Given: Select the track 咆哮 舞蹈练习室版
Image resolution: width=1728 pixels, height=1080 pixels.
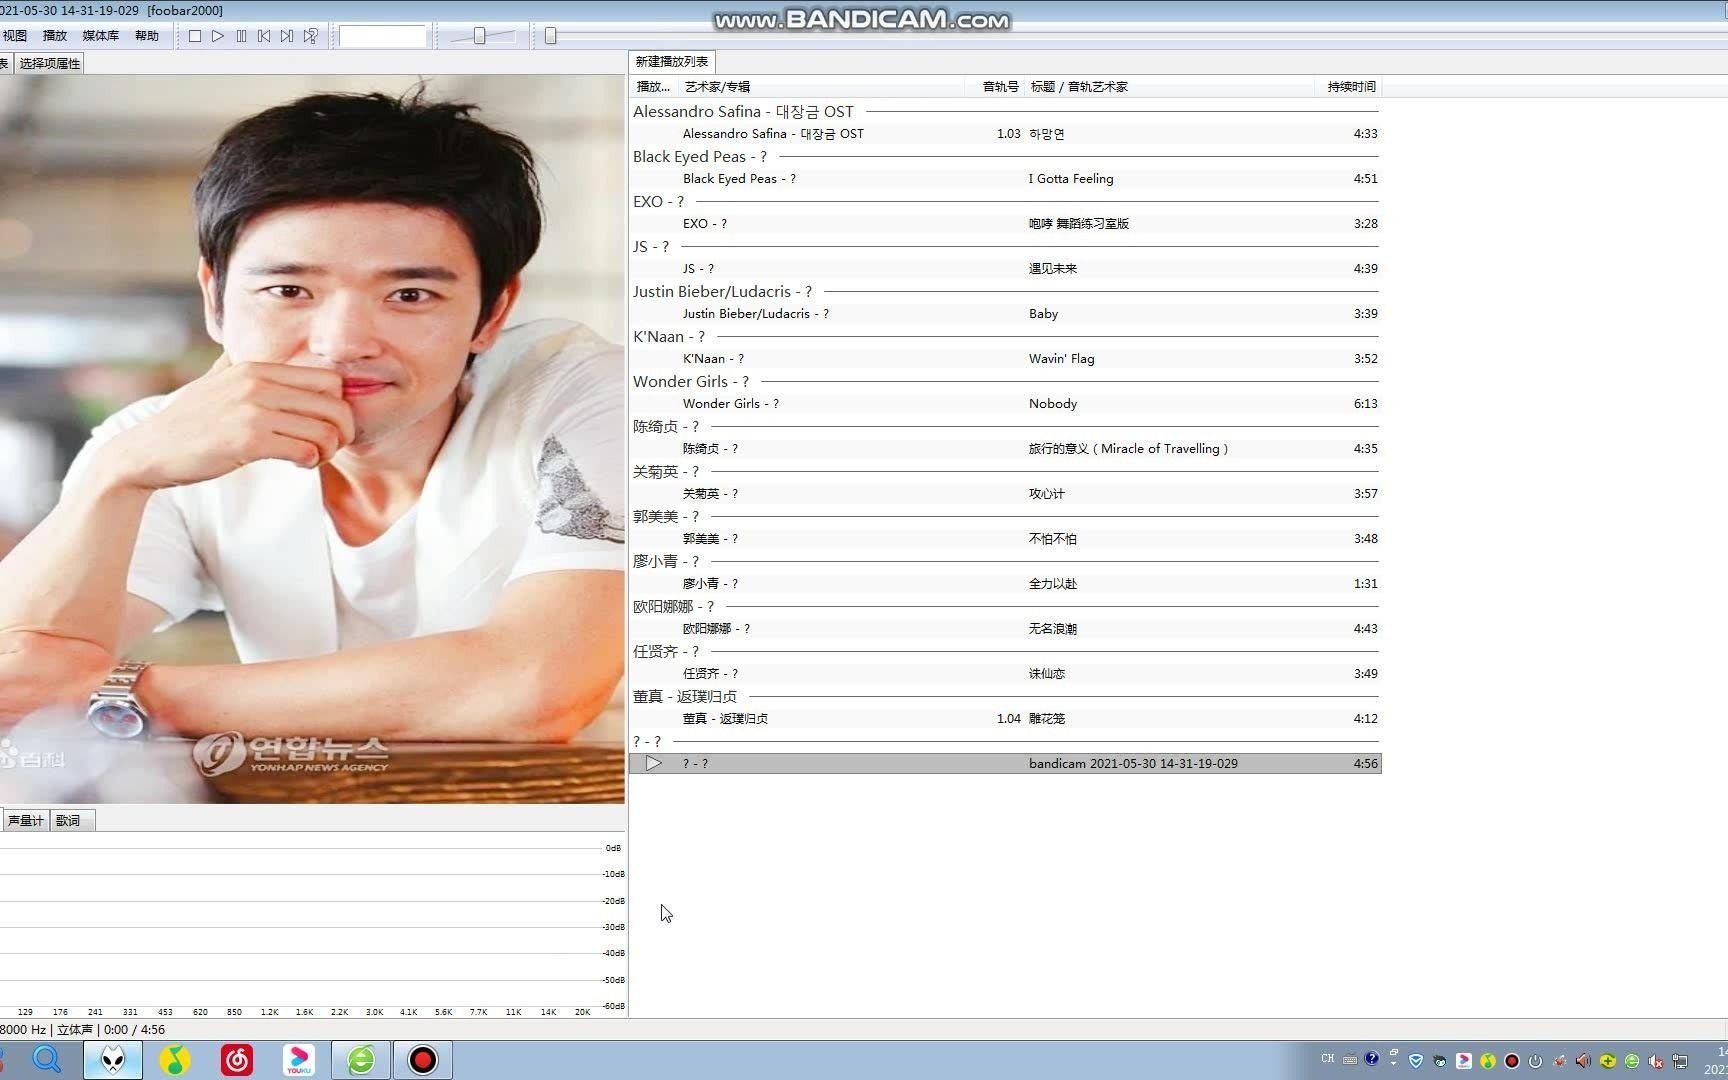Looking at the screenshot, I should pos(1005,224).
